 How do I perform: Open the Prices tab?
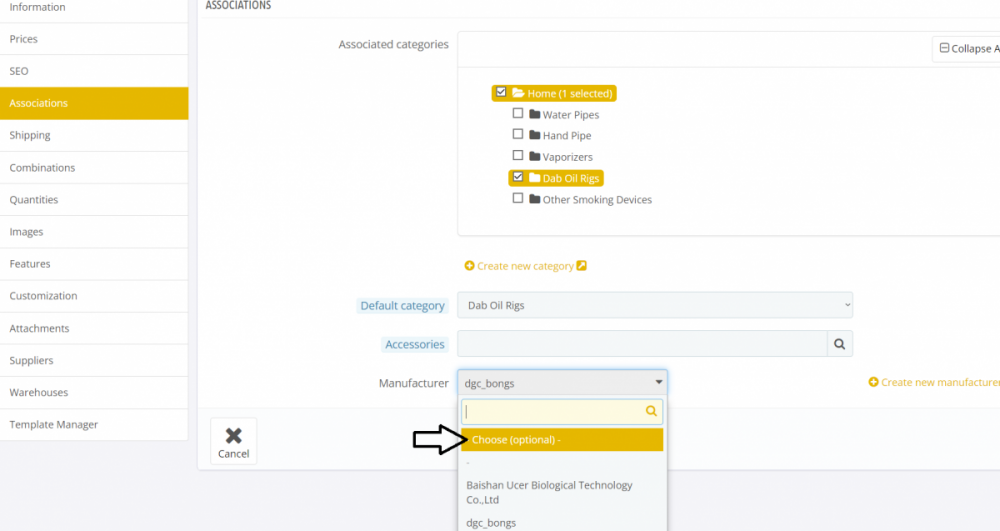click(94, 39)
